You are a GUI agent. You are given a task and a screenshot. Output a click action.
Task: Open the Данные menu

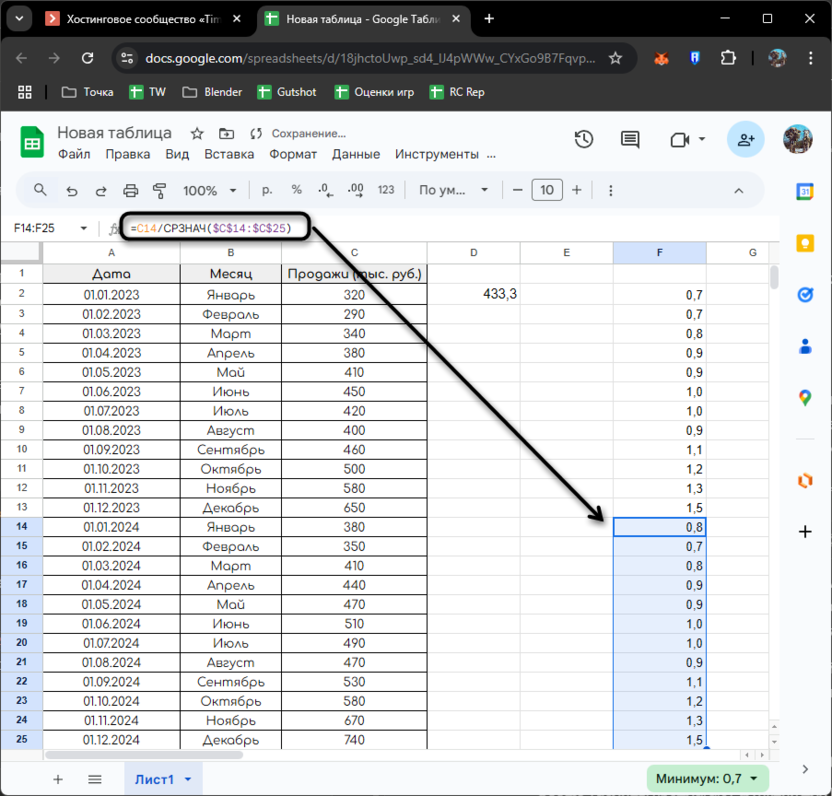click(356, 154)
